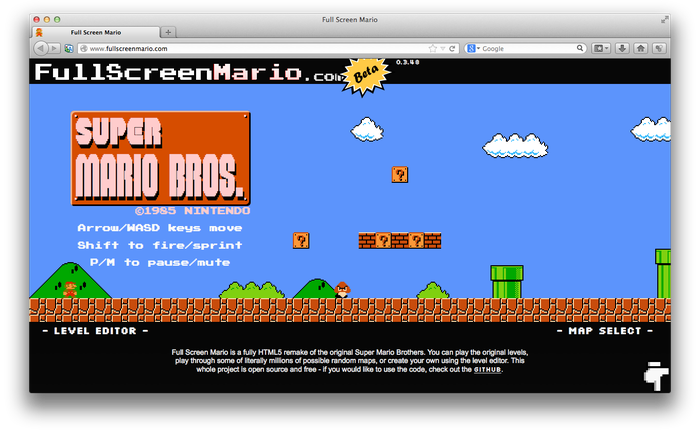Image resolution: width=700 pixels, height=430 pixels.
Task: Open the bookmarks menu toolbar button
Action: pyautogui.click(x=601, y=48)
